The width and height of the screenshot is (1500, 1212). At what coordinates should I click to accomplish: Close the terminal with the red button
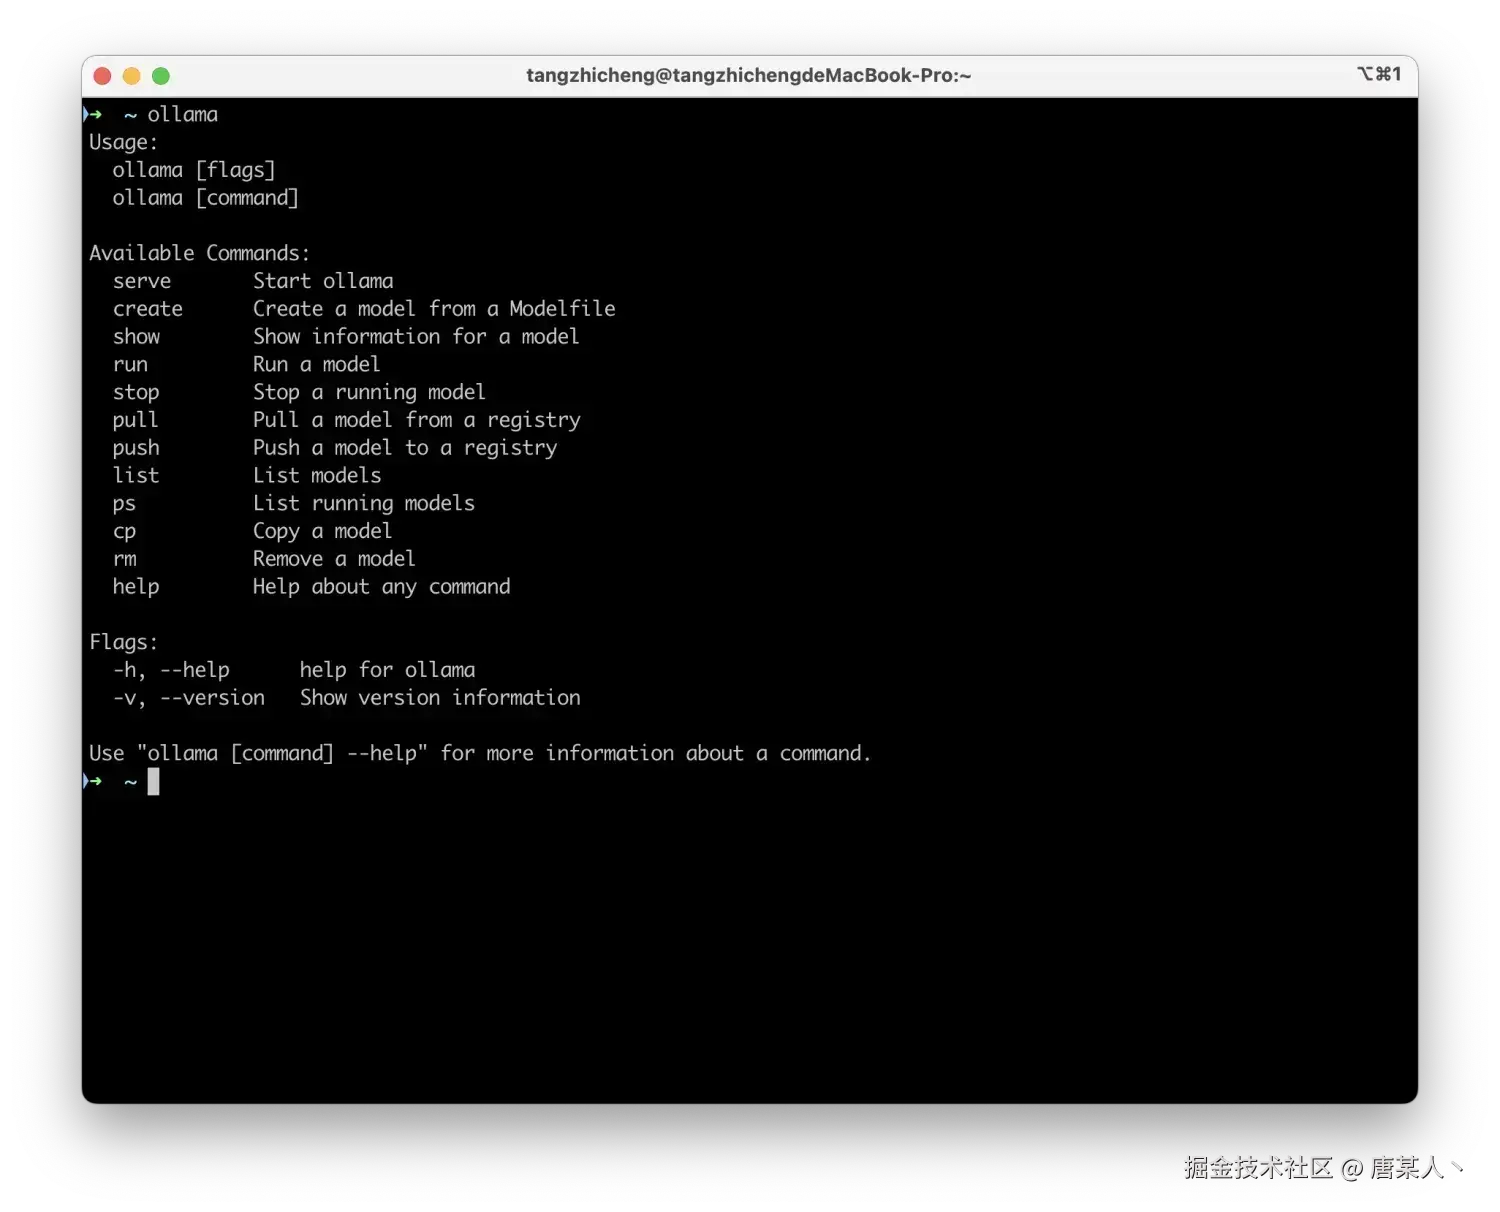tap(102, 76)
